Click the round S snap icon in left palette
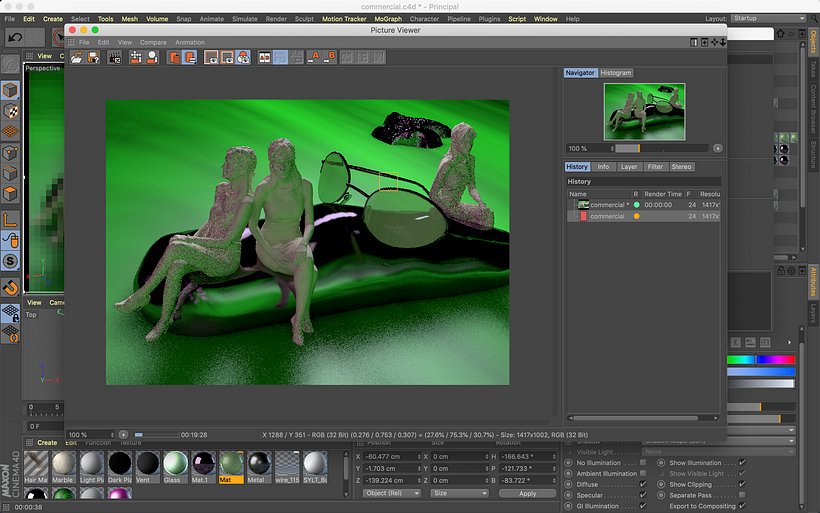 click(x=10, y=261)
